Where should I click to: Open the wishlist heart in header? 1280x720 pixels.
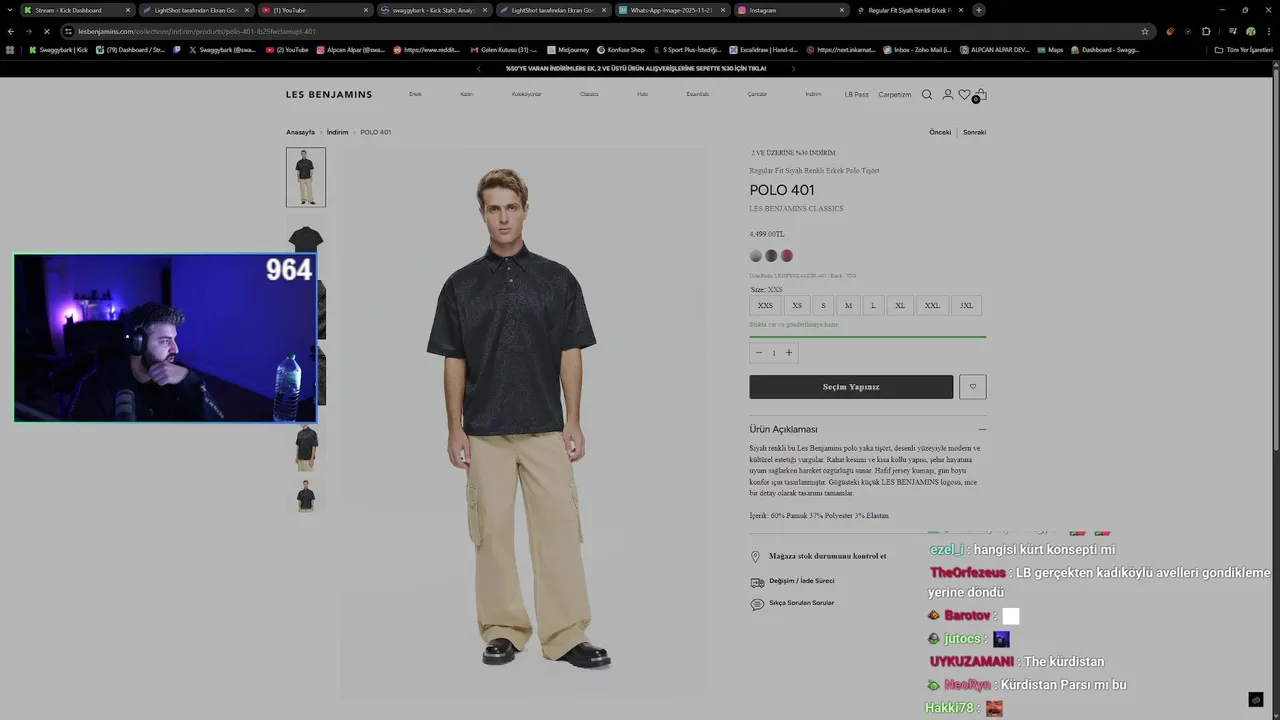pyautogui.click(x=964, y=95)
